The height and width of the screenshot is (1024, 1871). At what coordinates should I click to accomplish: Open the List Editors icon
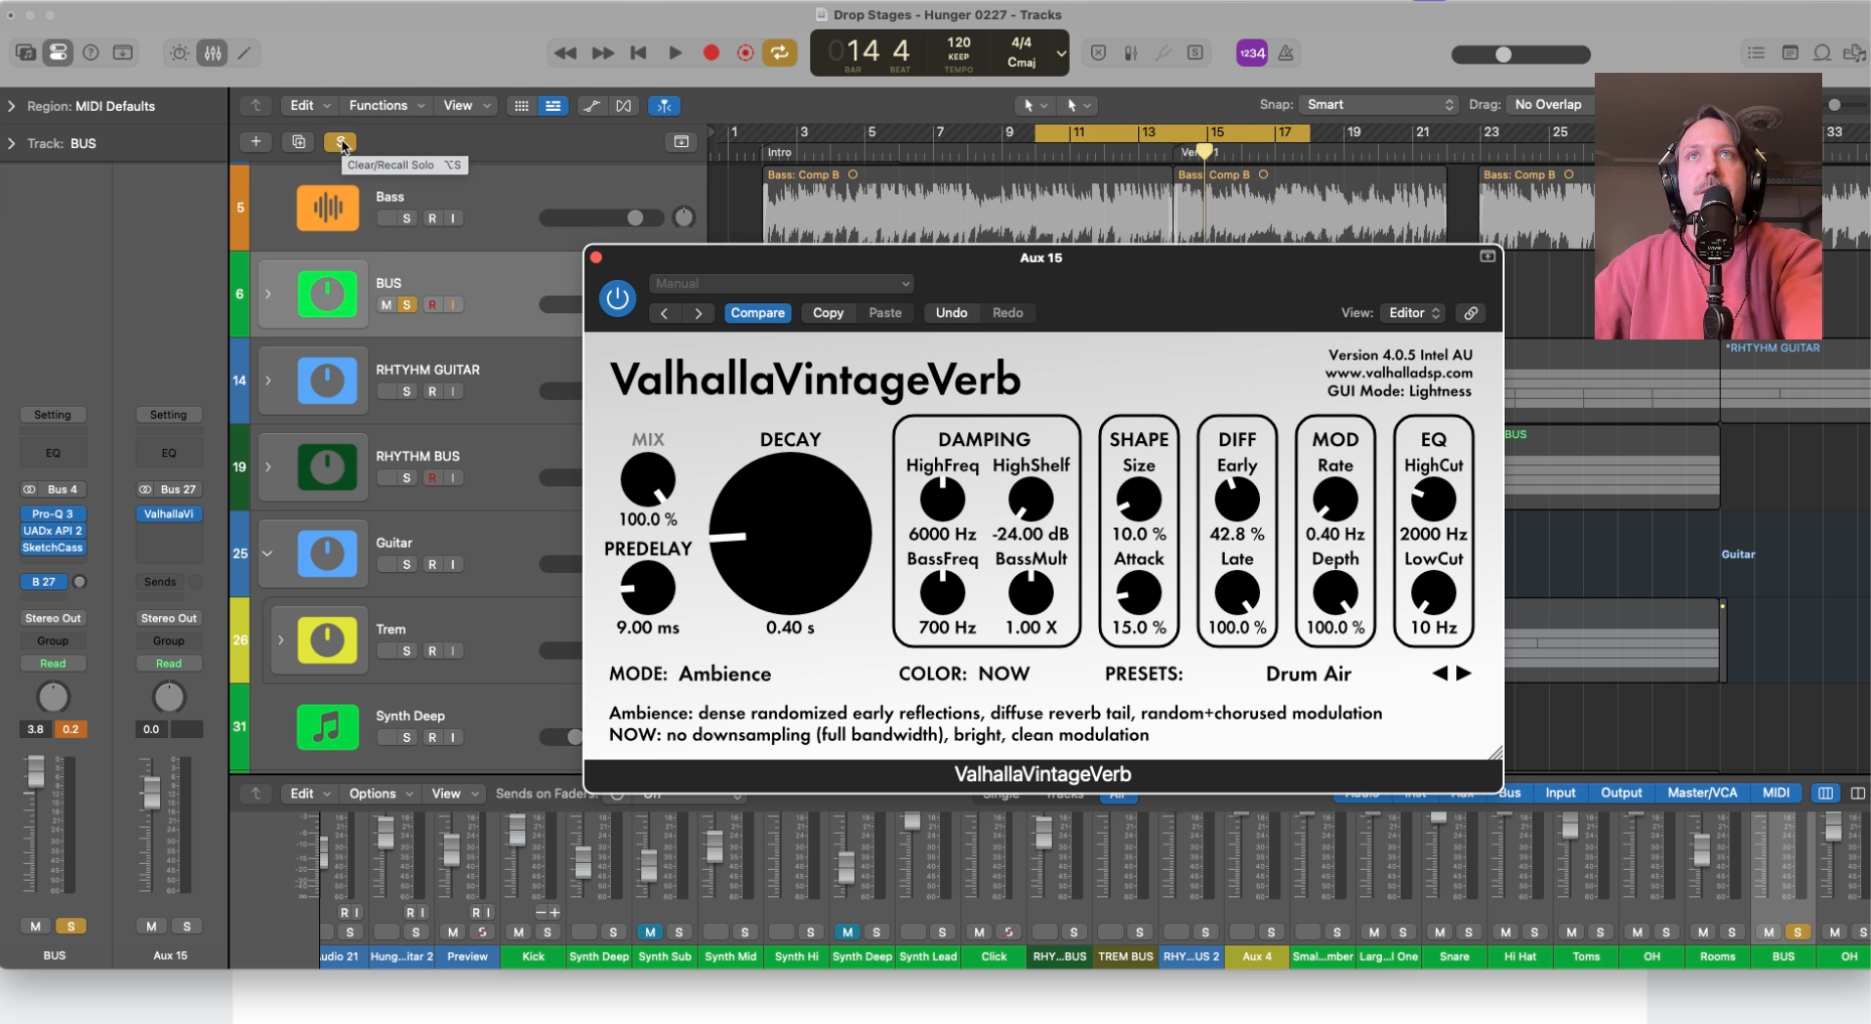[1756, 53]
